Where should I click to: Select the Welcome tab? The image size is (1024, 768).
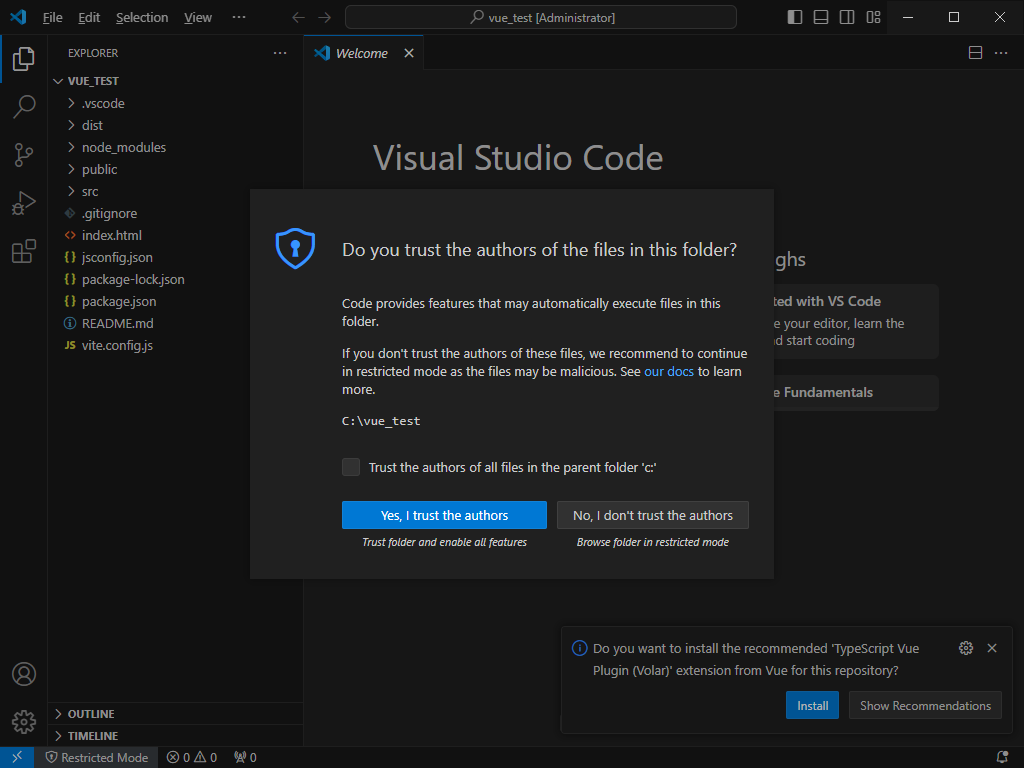[x=362, y=53]
